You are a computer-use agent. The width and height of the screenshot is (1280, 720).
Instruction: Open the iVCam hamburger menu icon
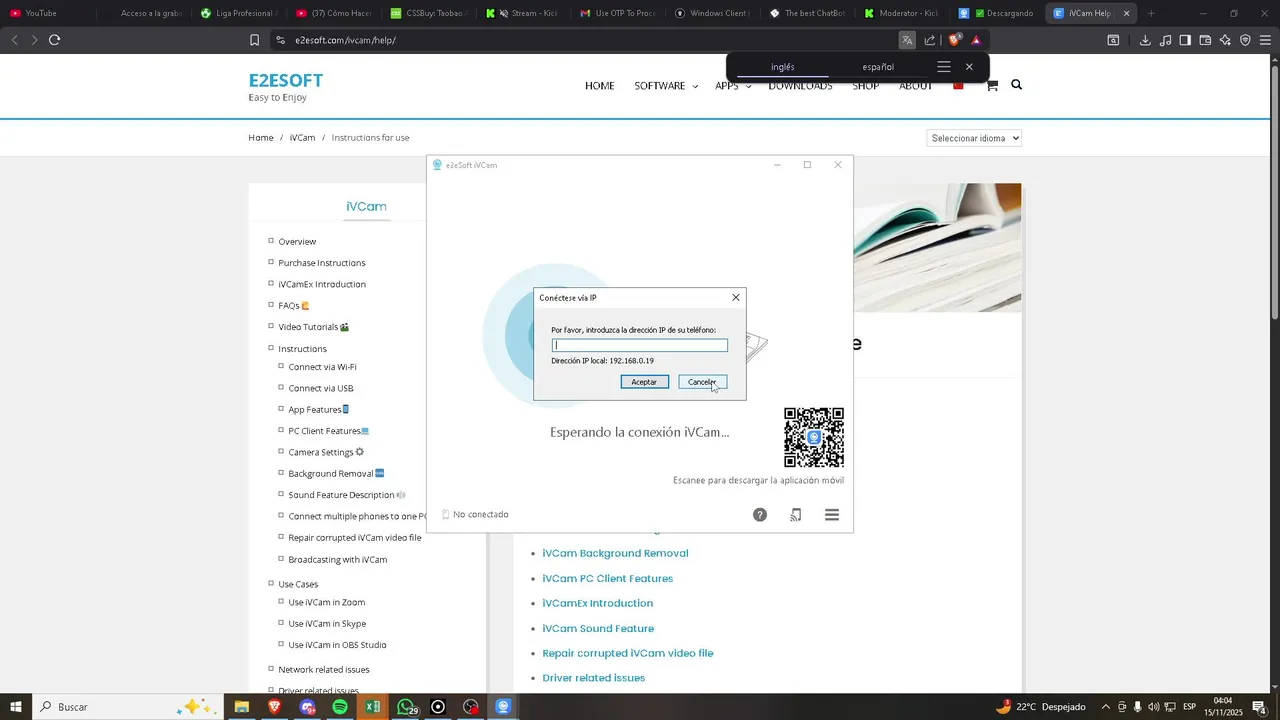pos(832,515)
